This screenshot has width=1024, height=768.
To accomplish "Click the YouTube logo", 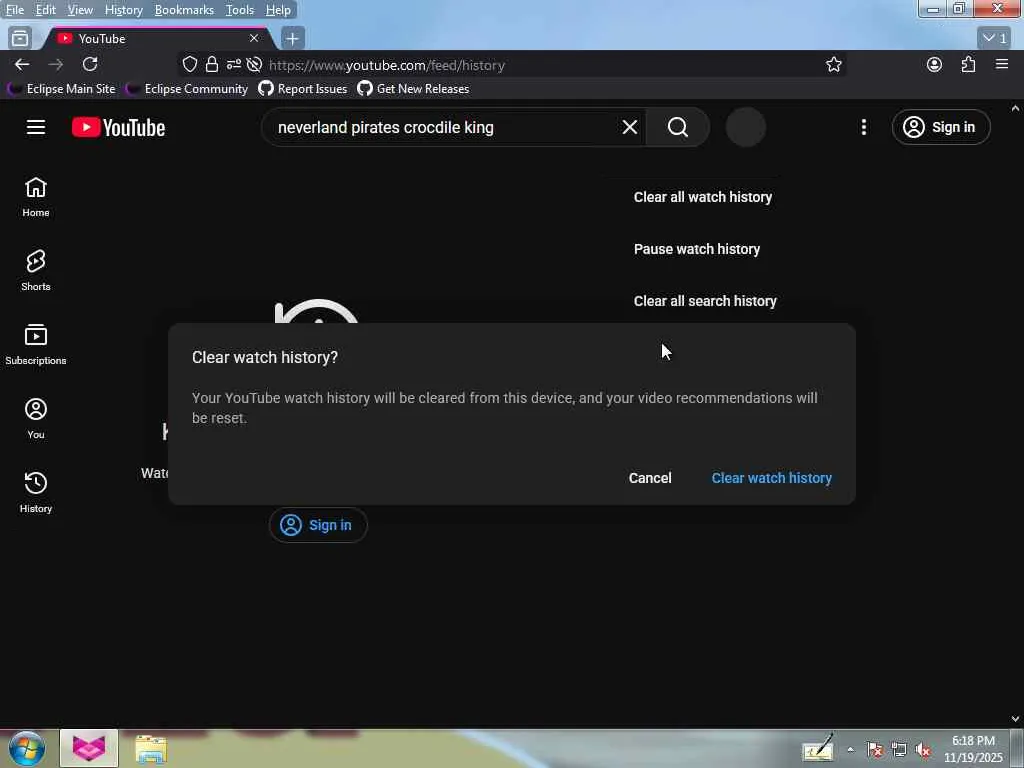I will pyautogui.click(x=118, y=127).
